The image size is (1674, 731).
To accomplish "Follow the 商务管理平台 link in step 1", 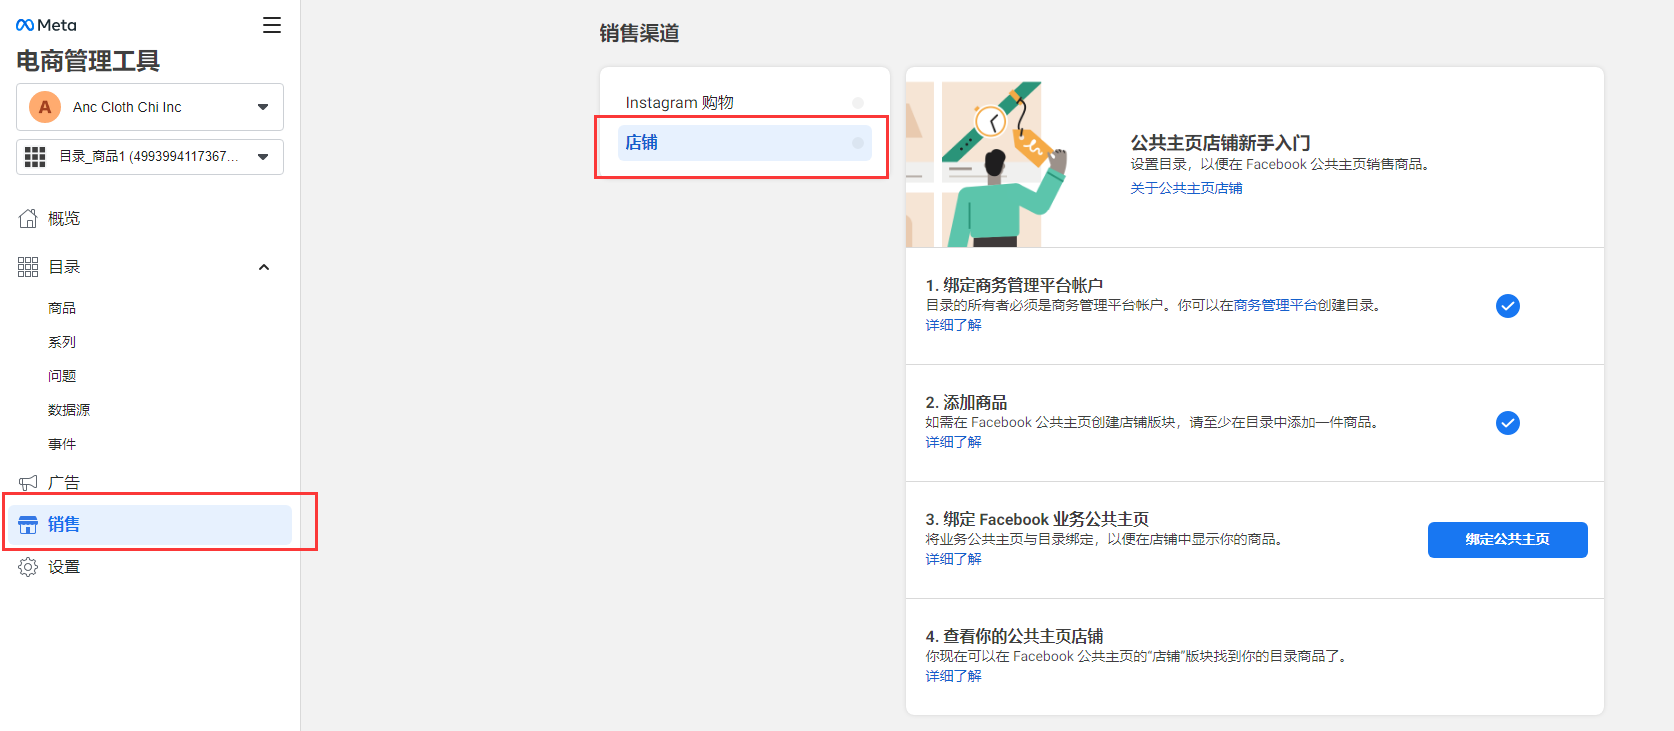I will pos(1275,305).
